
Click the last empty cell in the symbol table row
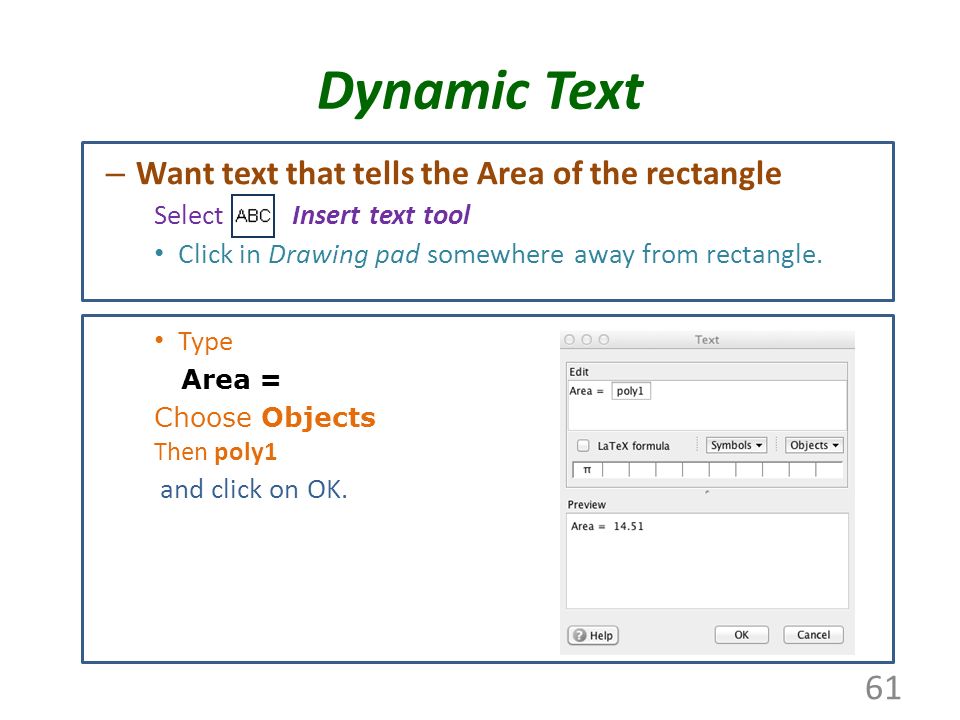click(830, 470)
